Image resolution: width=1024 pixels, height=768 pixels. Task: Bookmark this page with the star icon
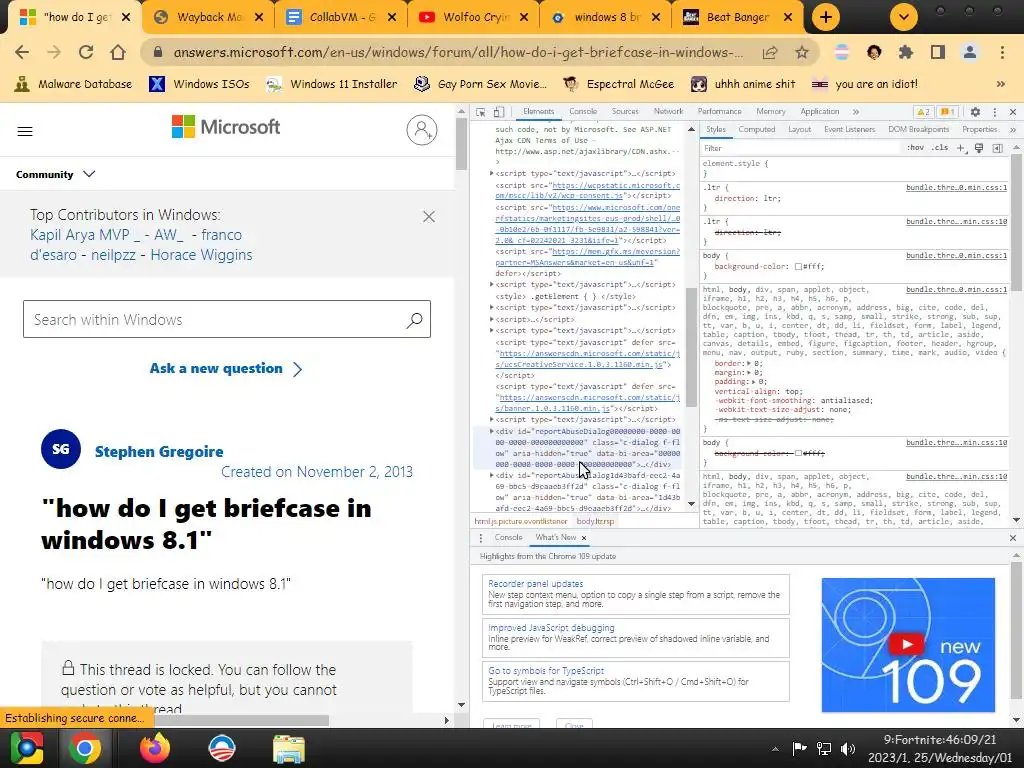pyautogui.click(x=802, y=52)
